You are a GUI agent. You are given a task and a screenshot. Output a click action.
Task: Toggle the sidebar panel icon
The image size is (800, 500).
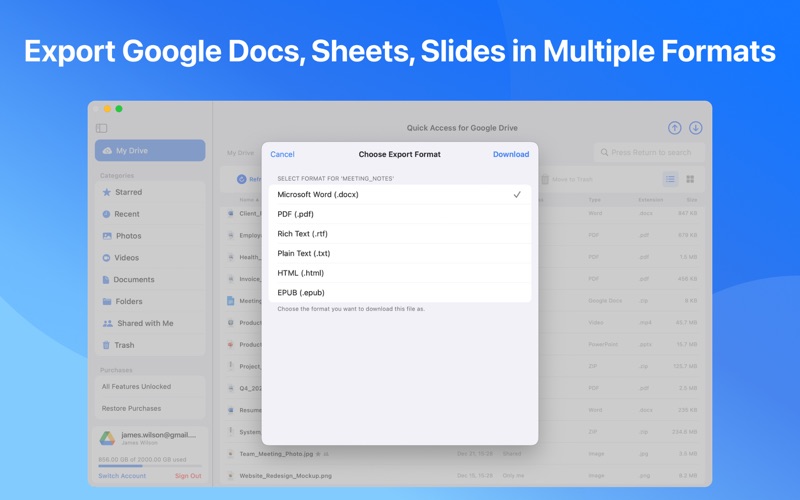tap(102, 128)
